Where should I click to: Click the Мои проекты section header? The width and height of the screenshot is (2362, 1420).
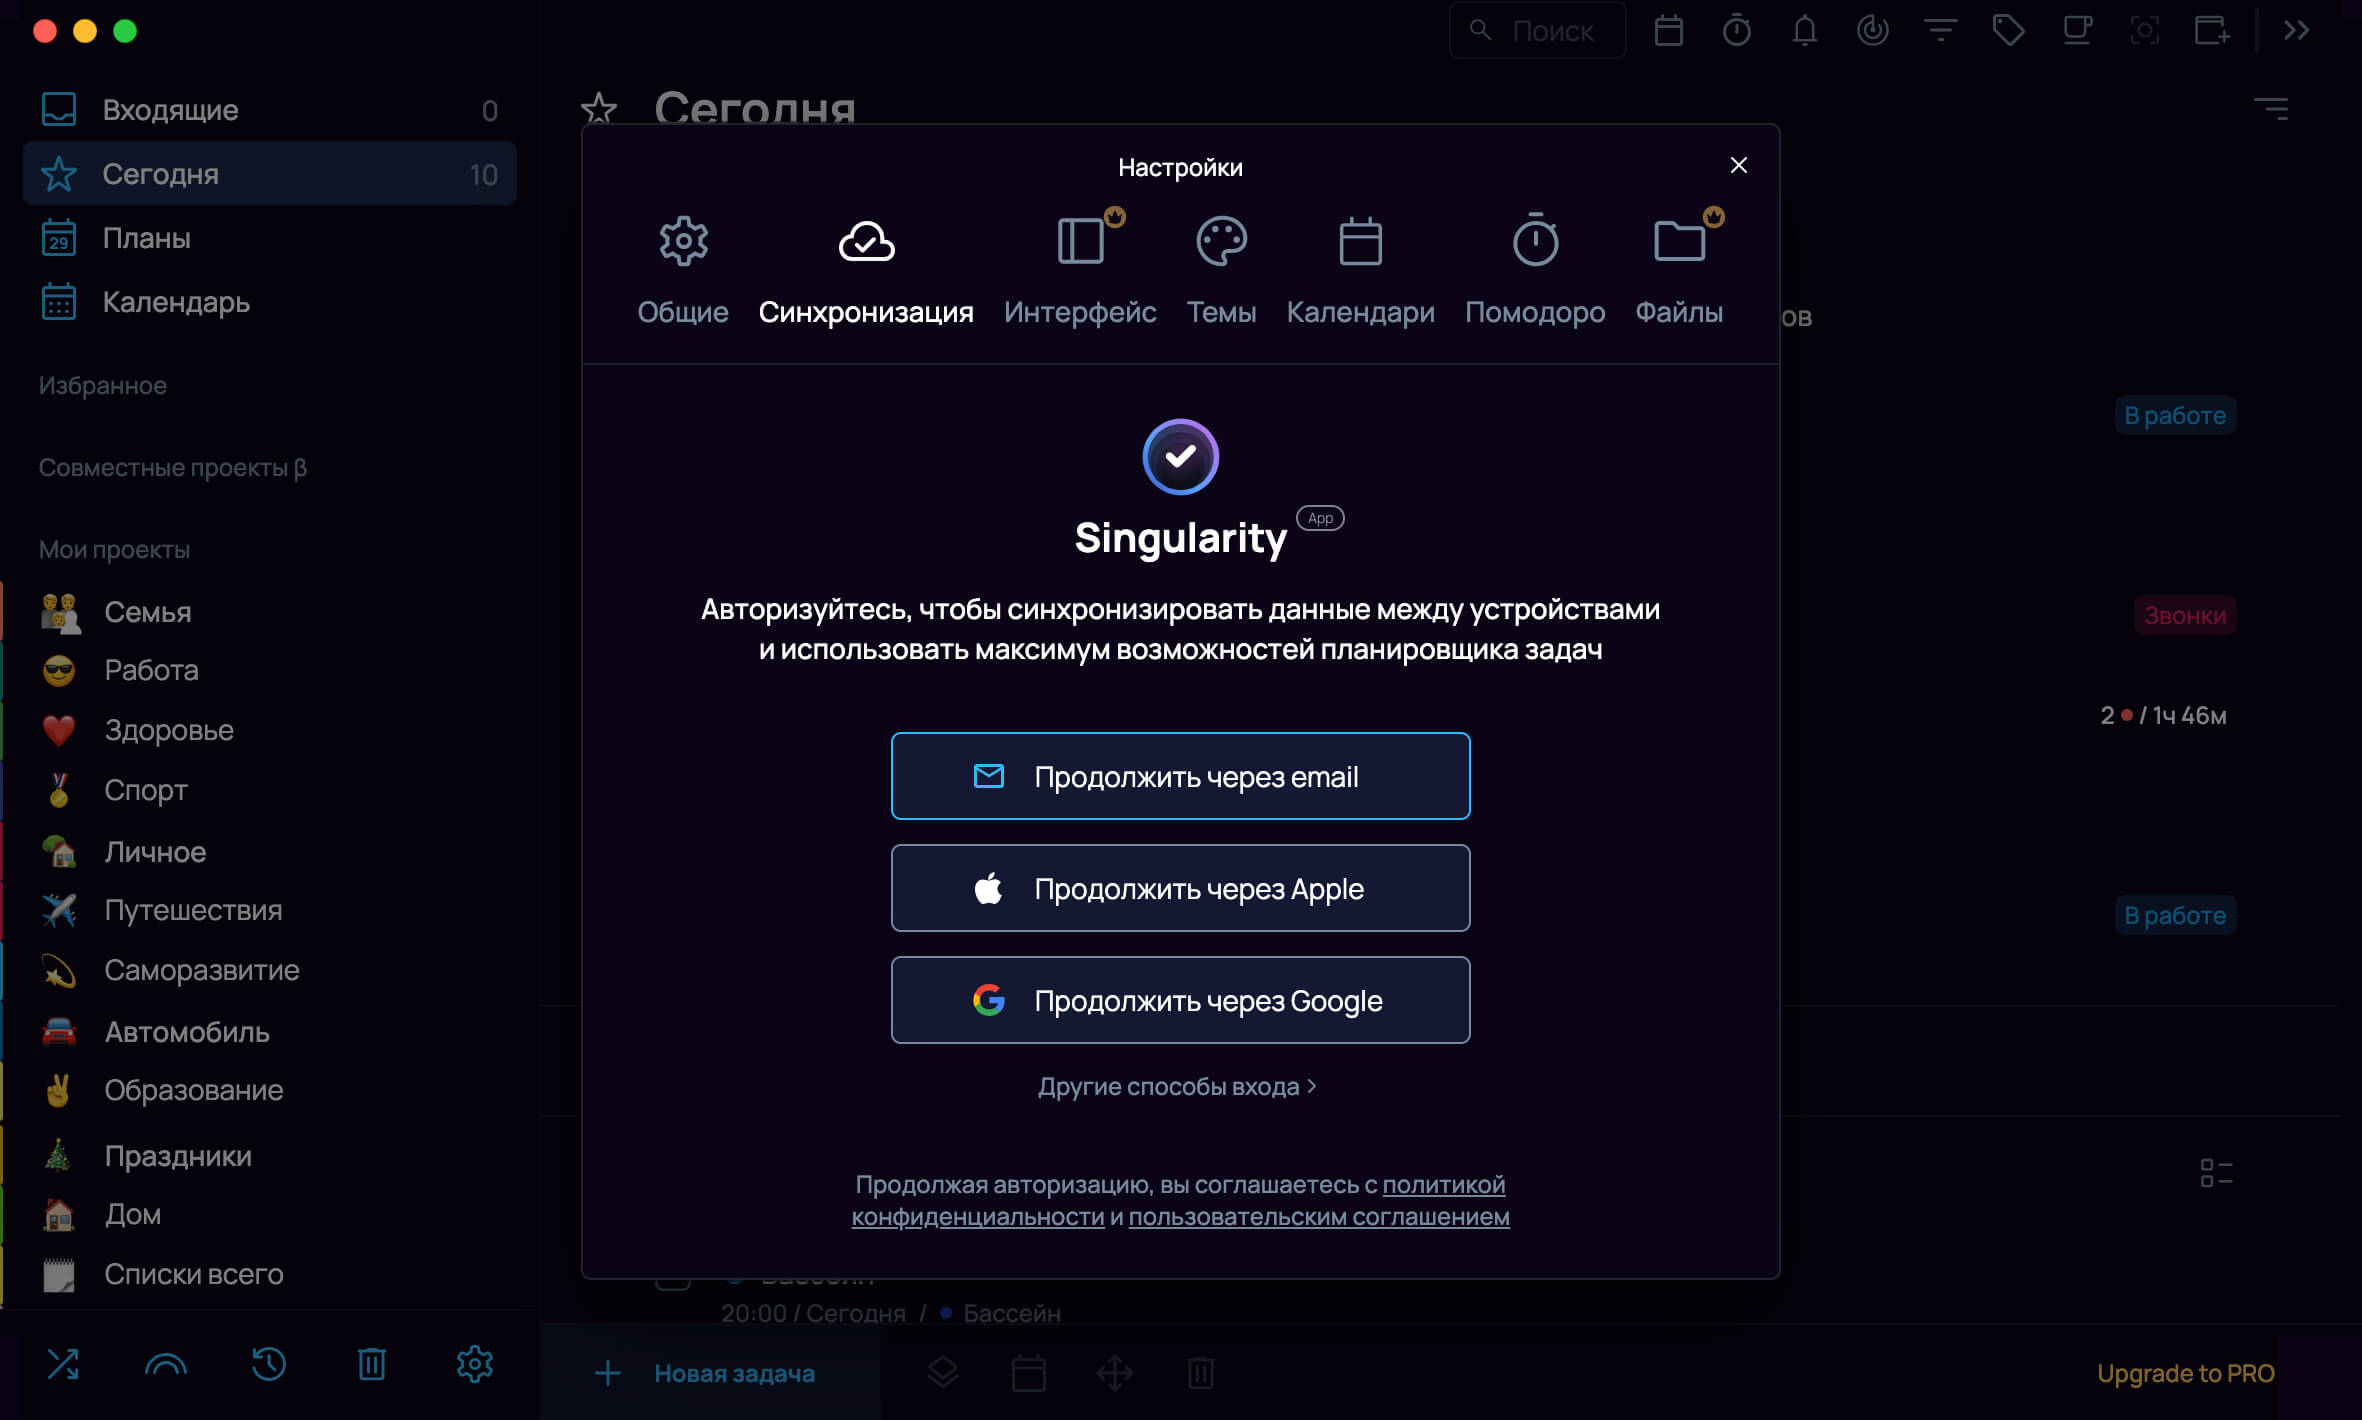click(114, 549)
